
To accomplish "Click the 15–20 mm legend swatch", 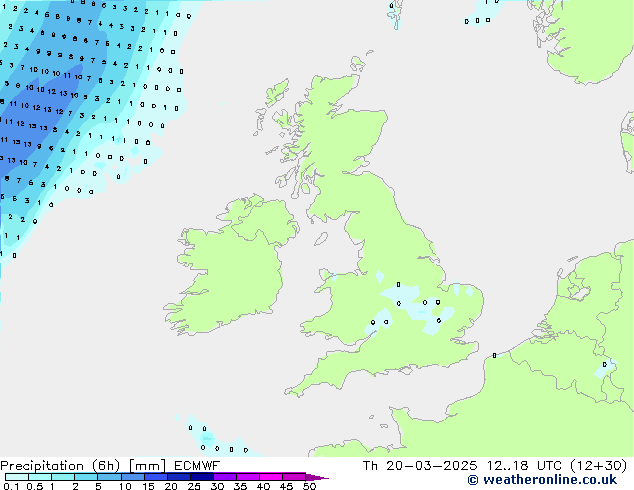I will click(155, 477).
